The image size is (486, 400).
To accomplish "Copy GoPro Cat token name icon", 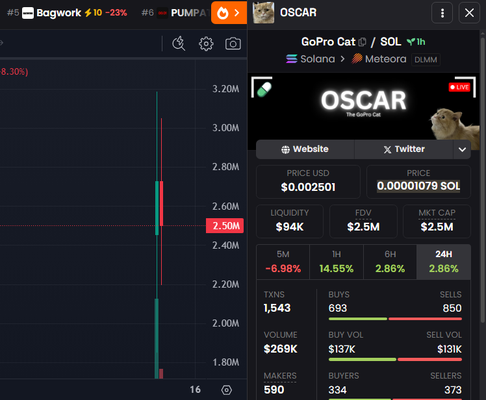I will (x=362, y=42).
